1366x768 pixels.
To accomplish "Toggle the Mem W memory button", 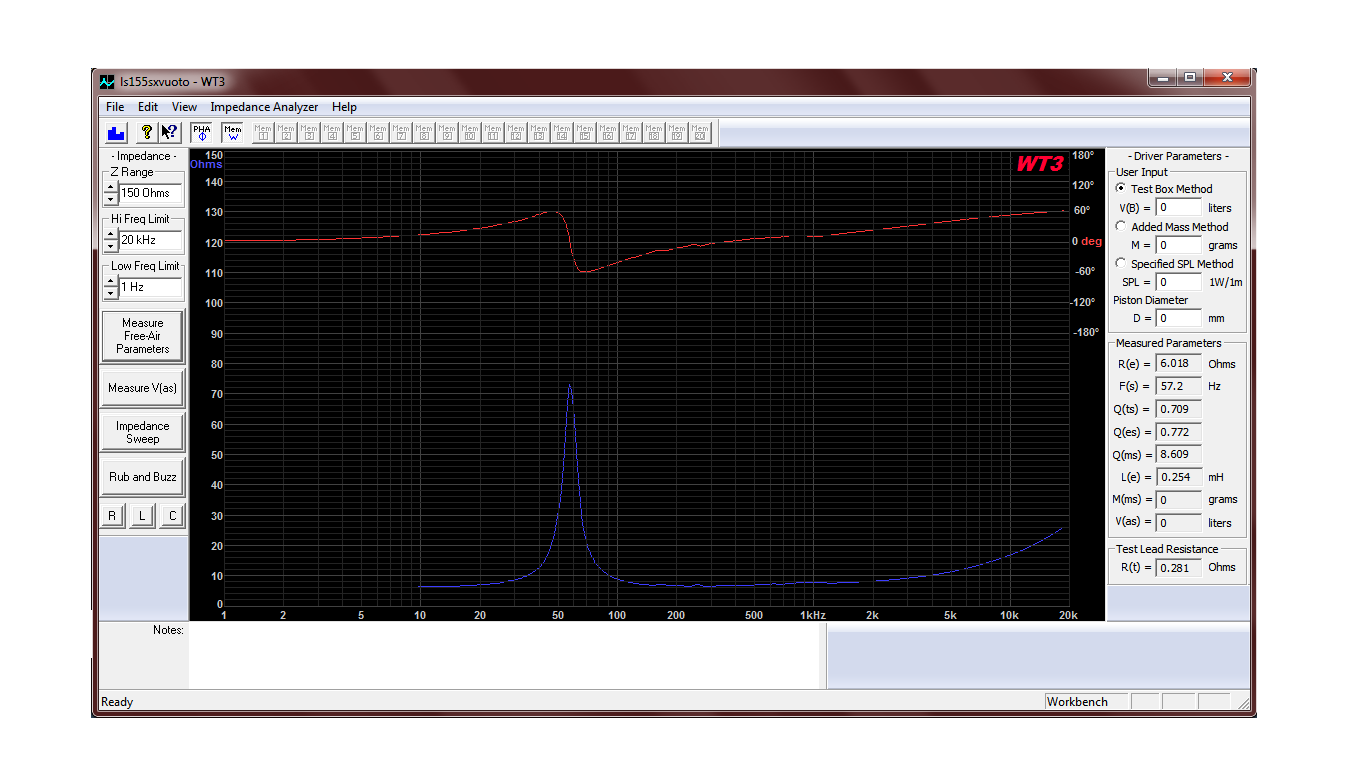I will 232,132.
